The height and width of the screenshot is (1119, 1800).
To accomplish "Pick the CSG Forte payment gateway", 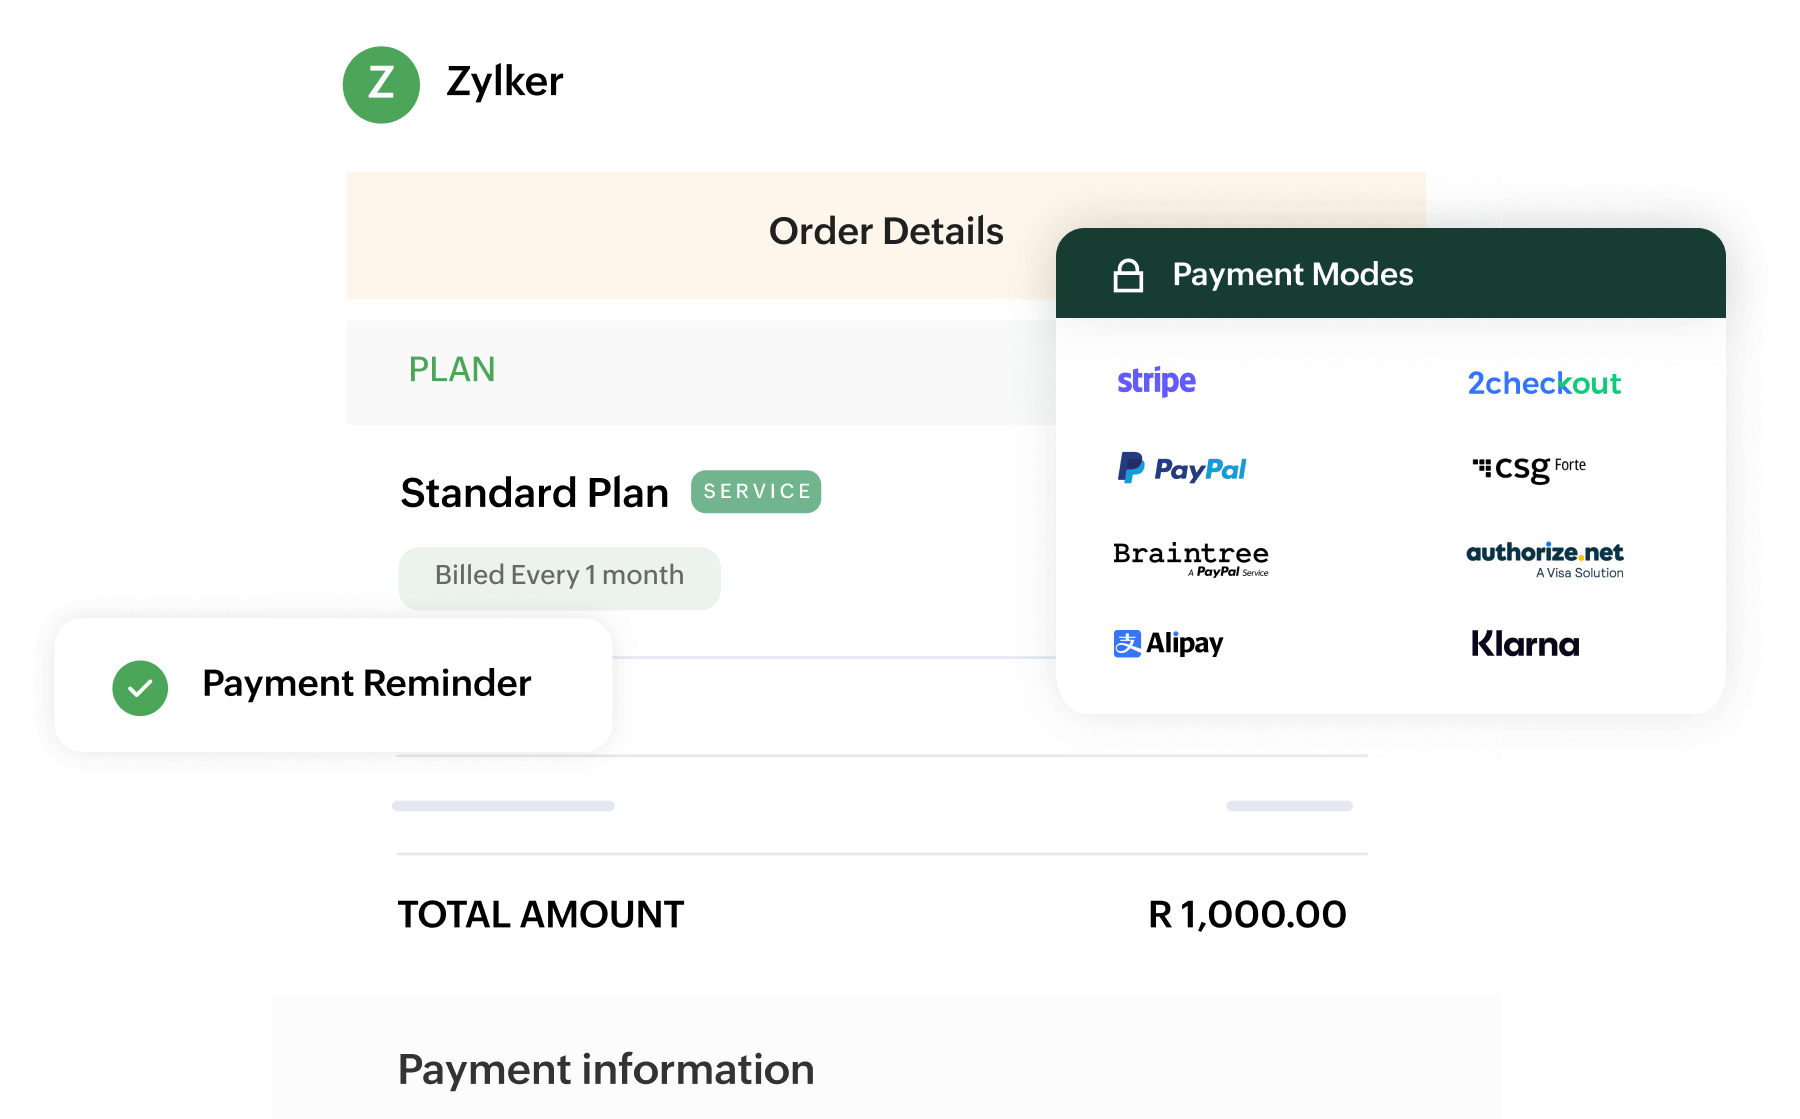I will (1529, 467).
